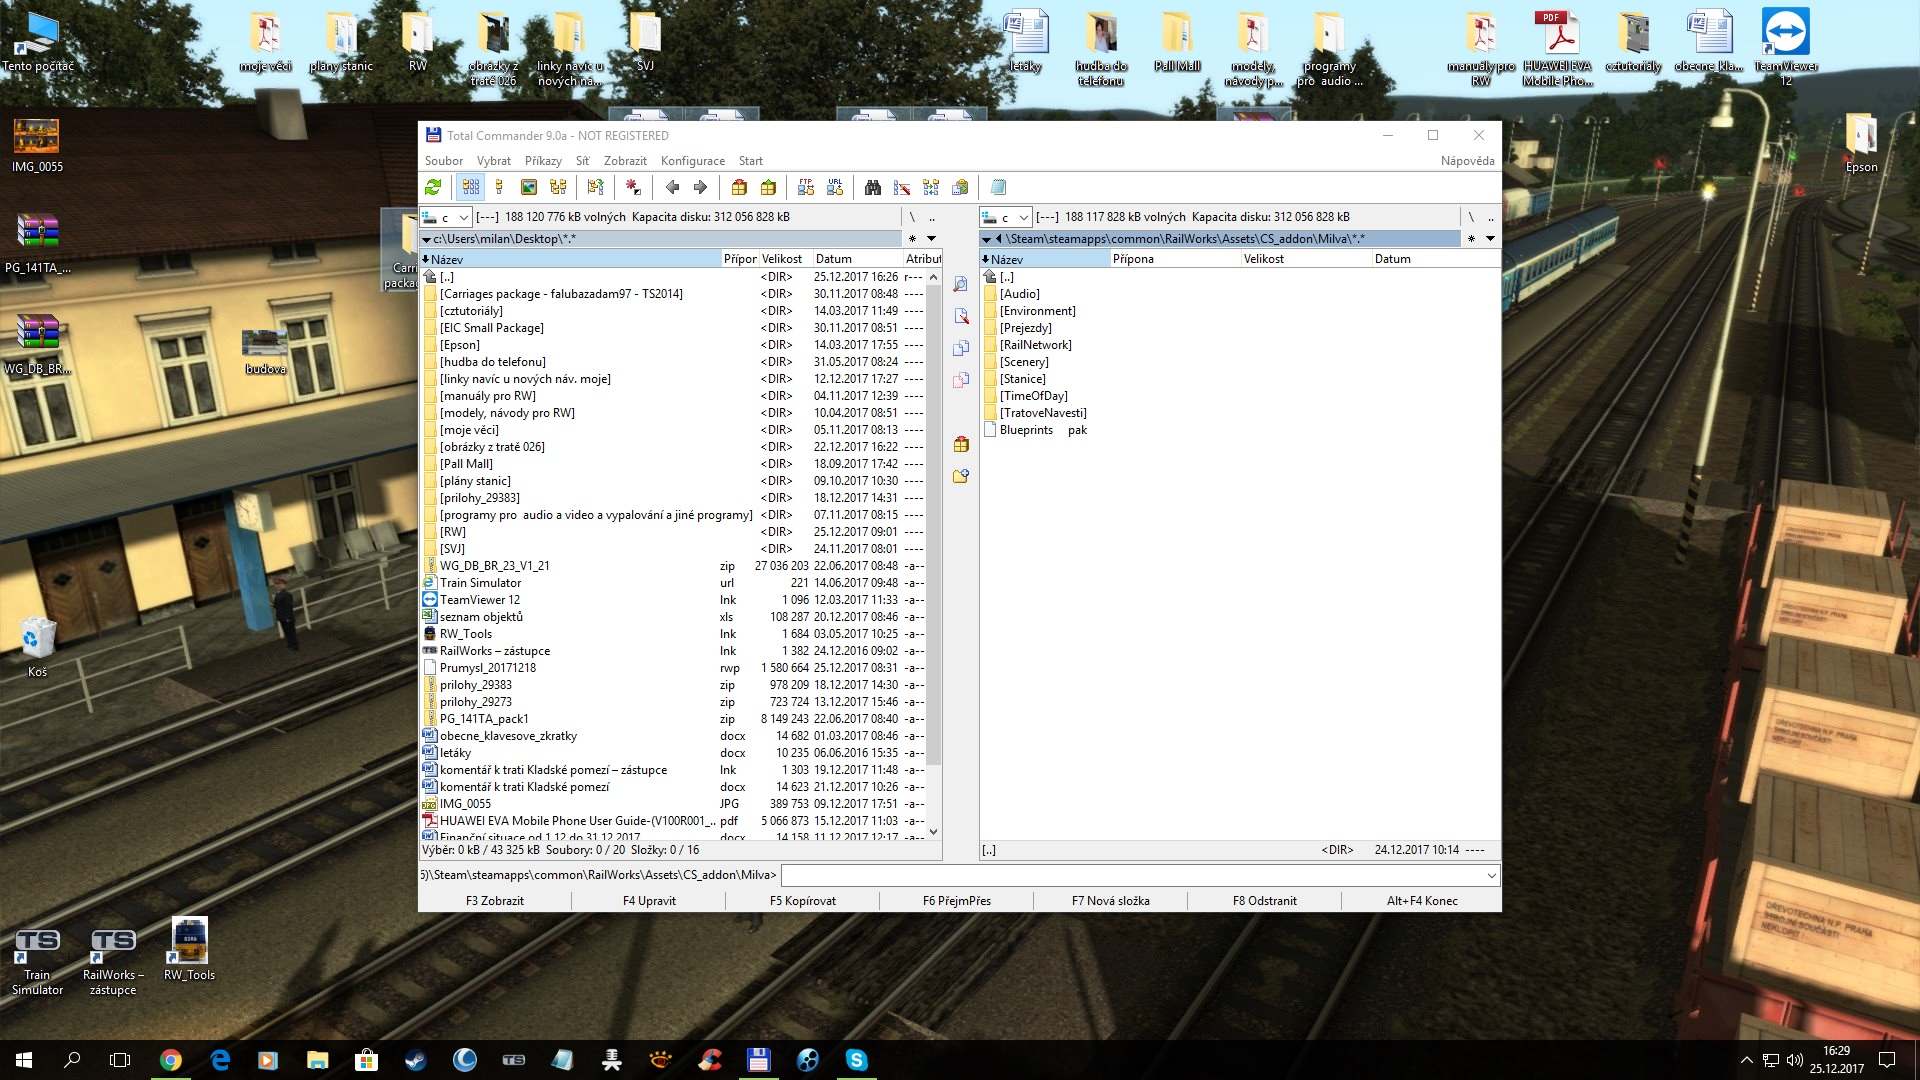1920x1080 pixels.
Task: Click the View (magnifier) icon in middle bar
Action: pos(961,284)
